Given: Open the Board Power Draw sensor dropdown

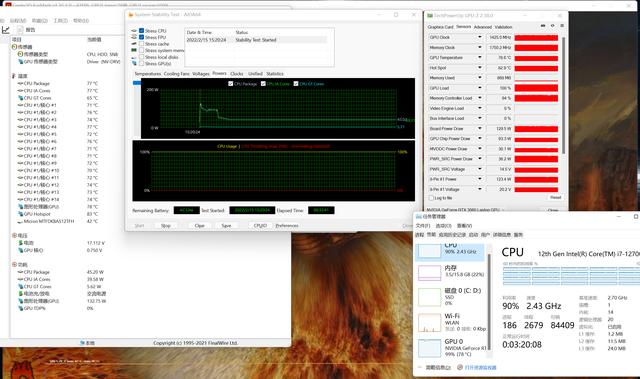Looking at the screenshot, I should tap(480, 128).
